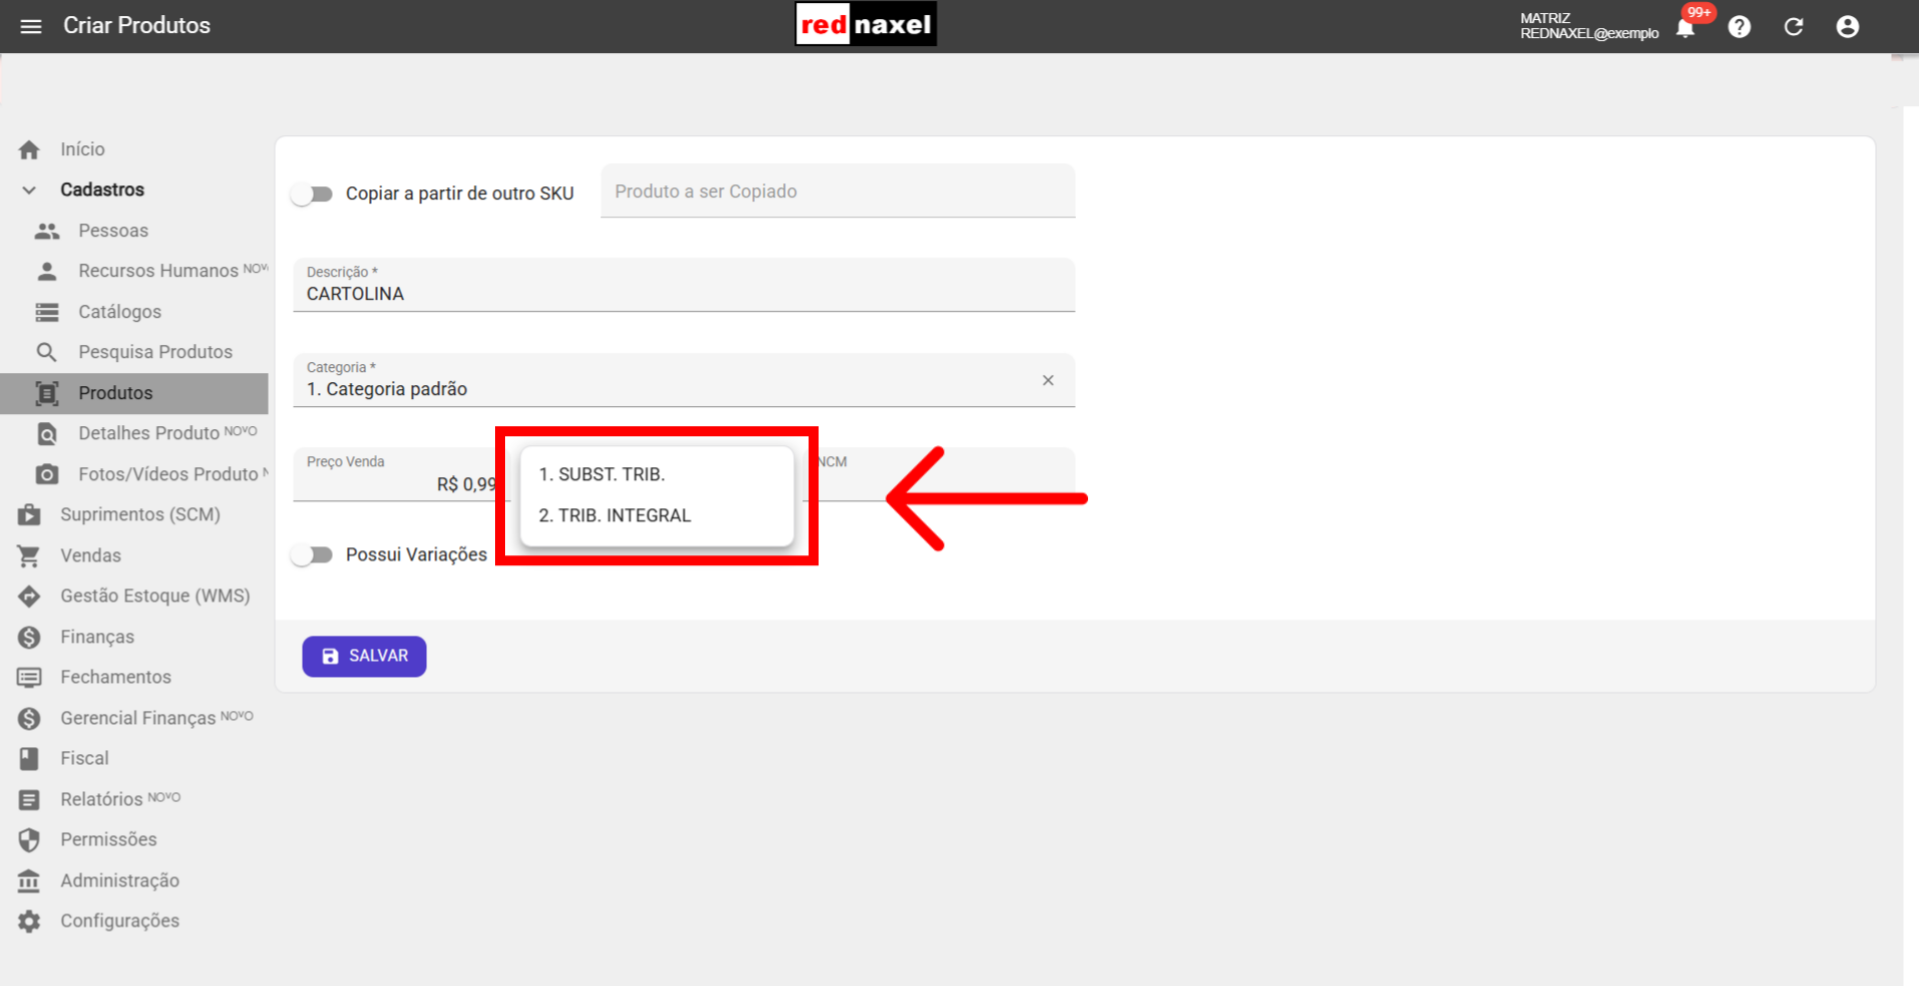
Task: Open Relatórios in the sidebar
Action: [x=134, y=799]
